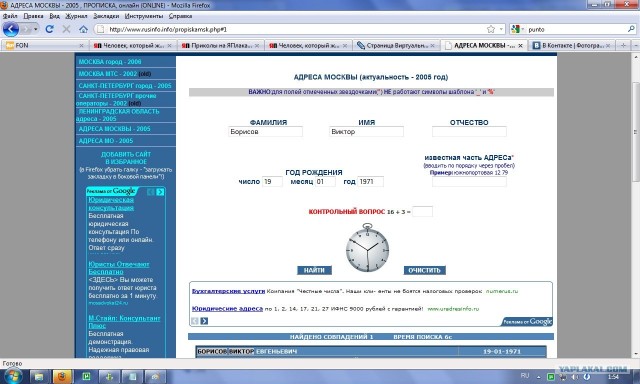Click the browser Back arrow button

point(11,29)
